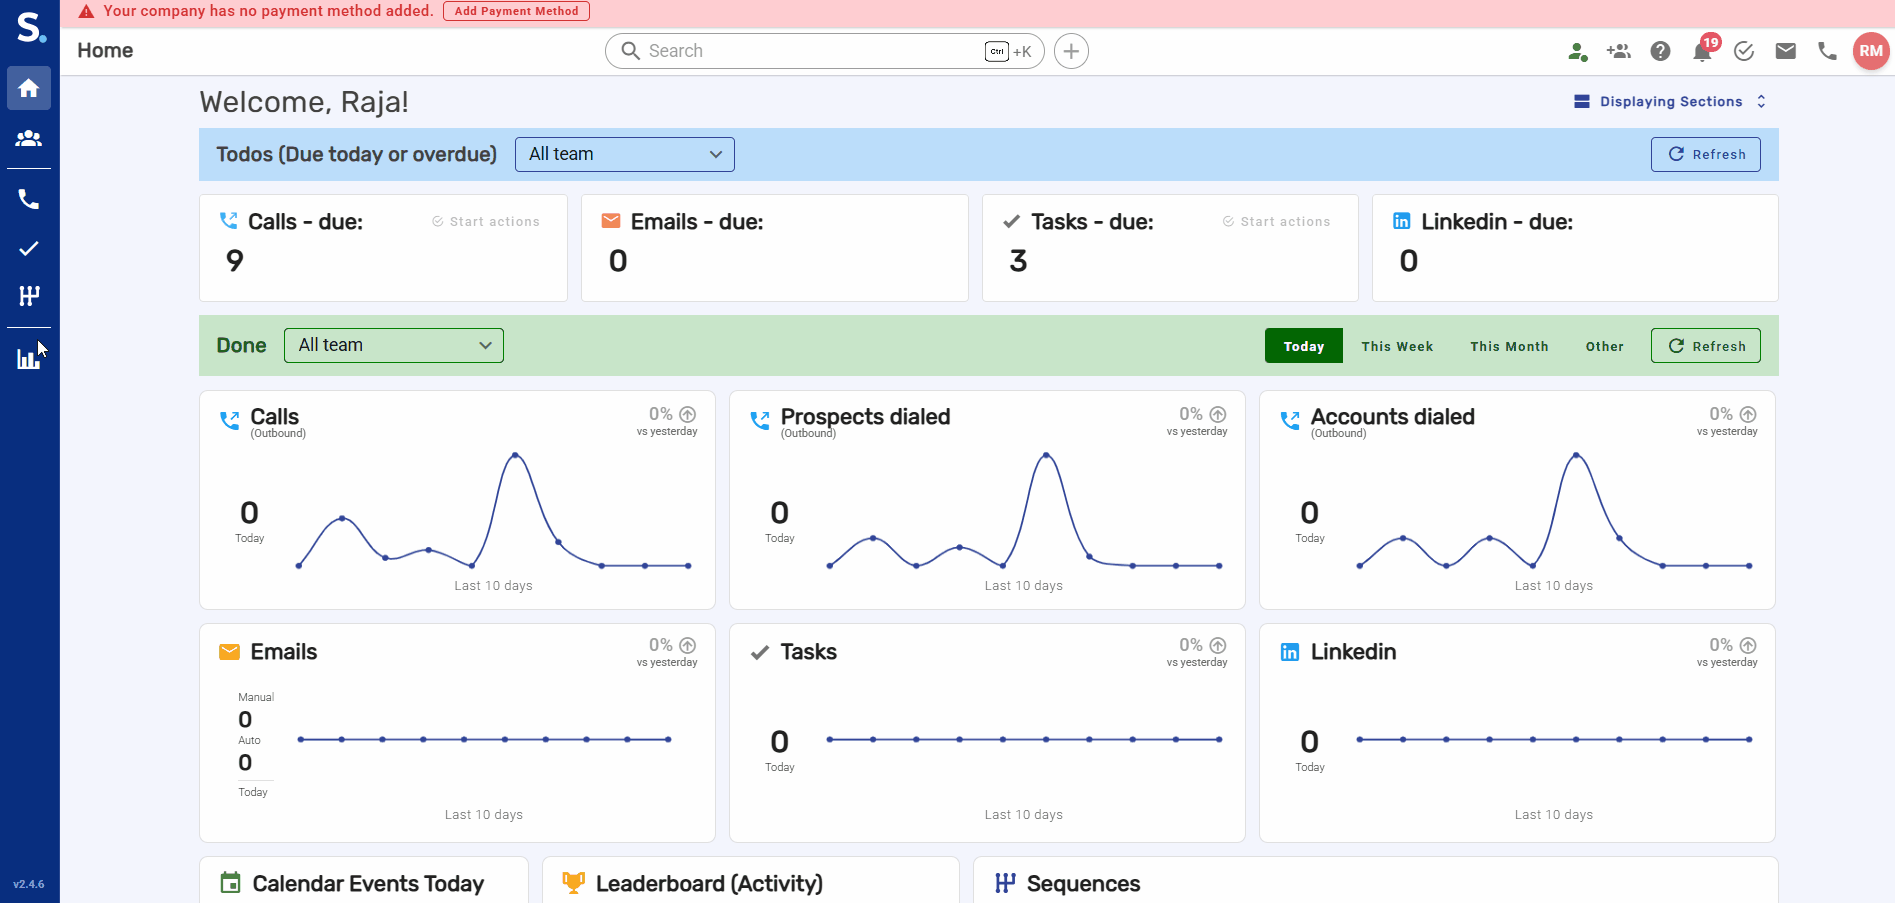Open the sequences sidebar icon
This screenshot has width=1895, height=903.
tap(29, 296)
